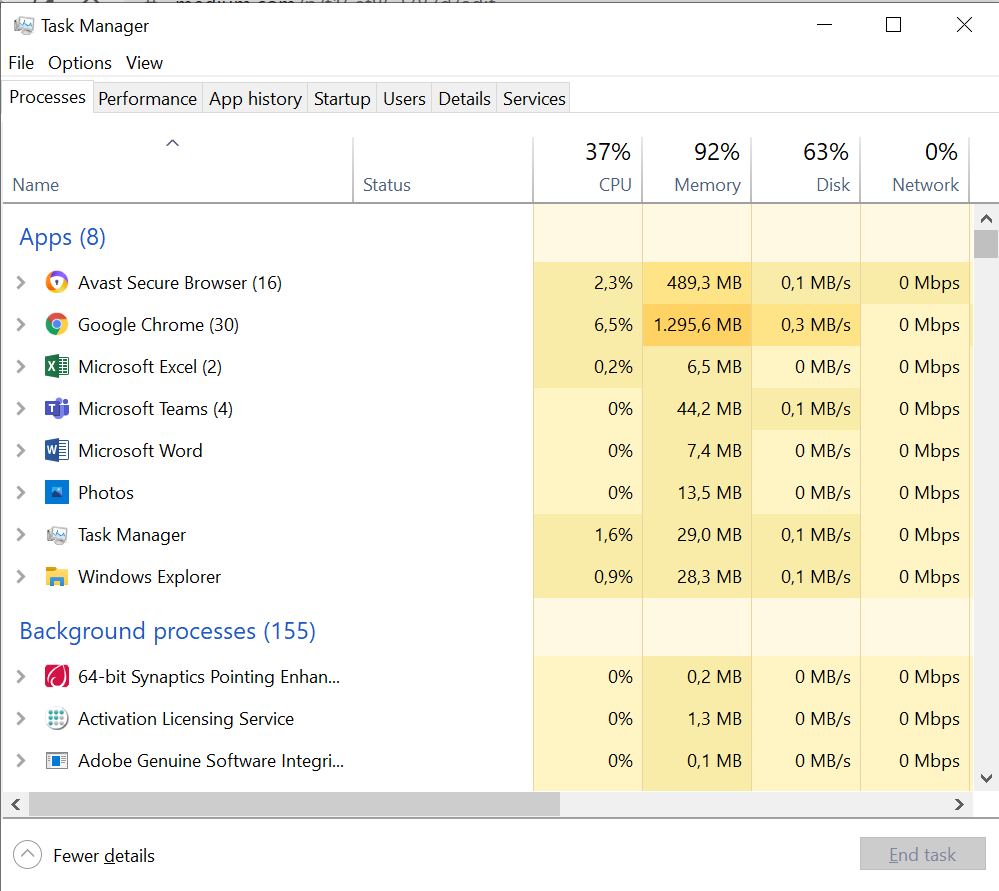
Task: Switch to the Performance tab
Action: tap(147, 99)
